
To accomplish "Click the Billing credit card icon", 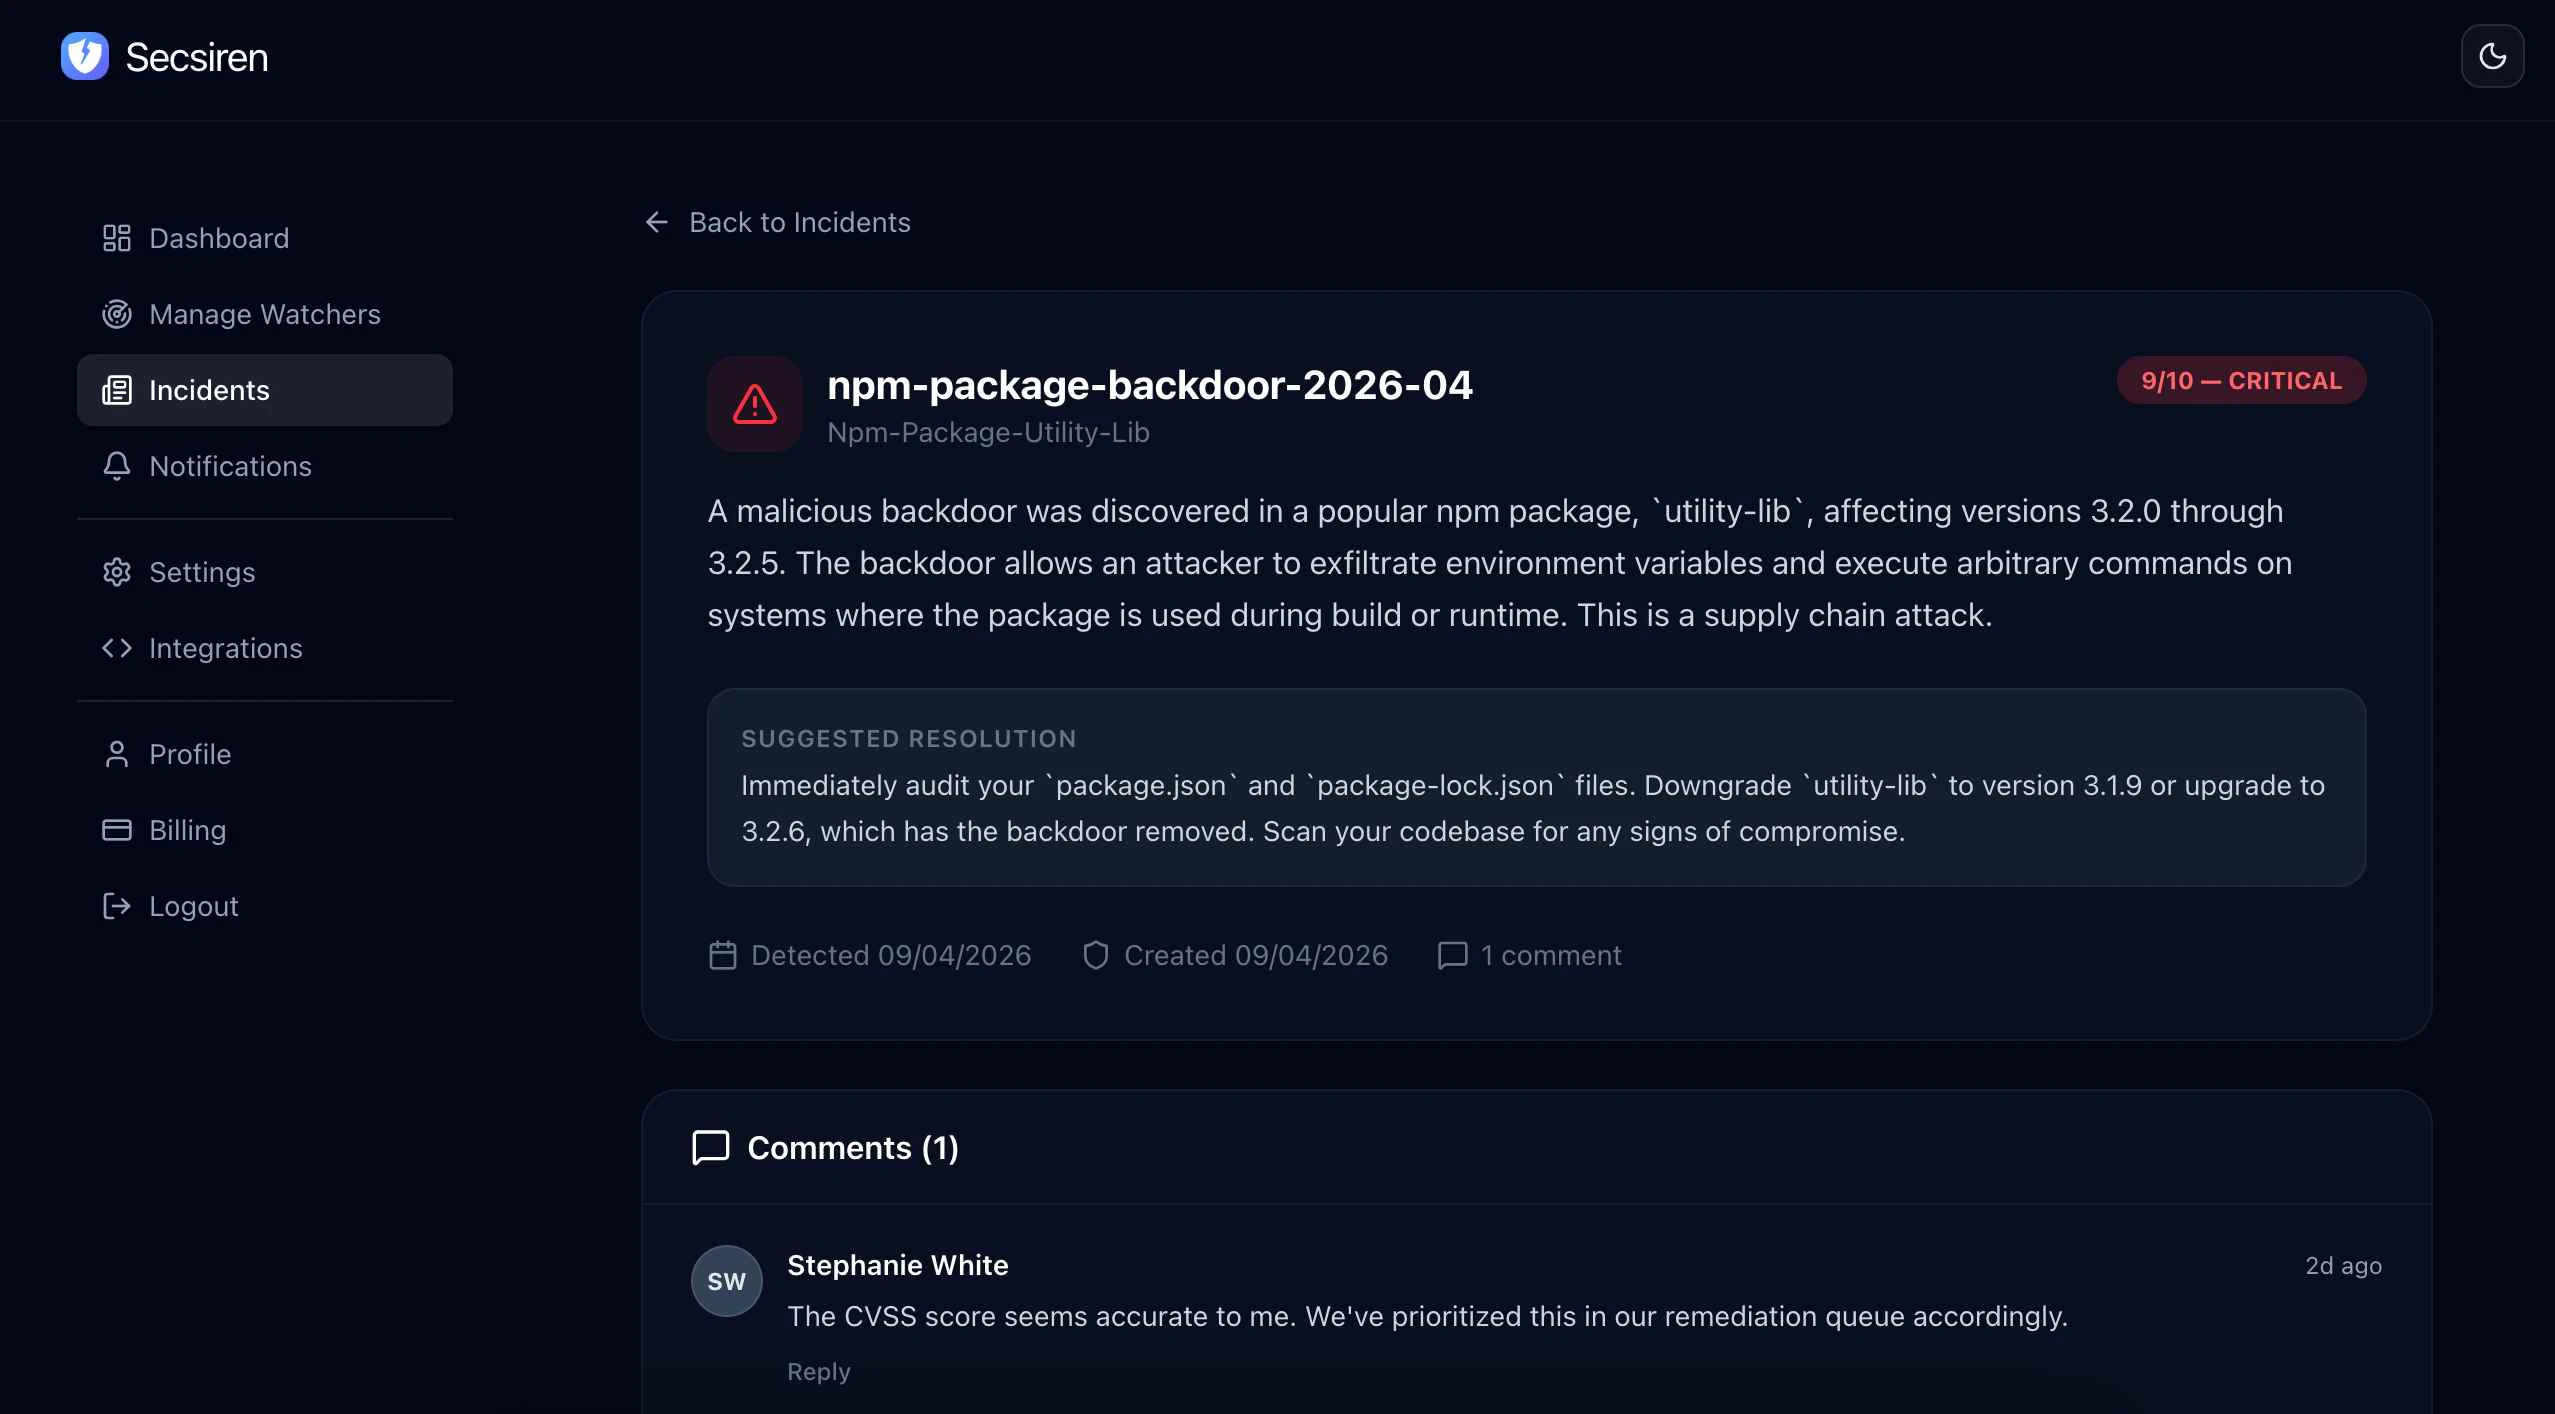I will click(116, 830).
